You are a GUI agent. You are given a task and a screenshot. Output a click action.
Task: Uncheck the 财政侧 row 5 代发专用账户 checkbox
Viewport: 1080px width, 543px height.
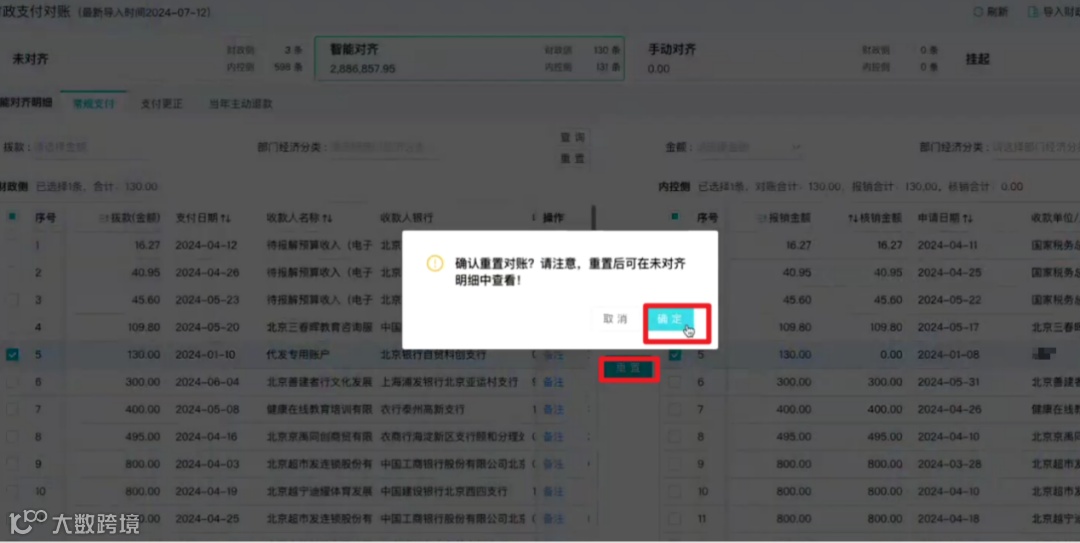click(x=12, y=354)
